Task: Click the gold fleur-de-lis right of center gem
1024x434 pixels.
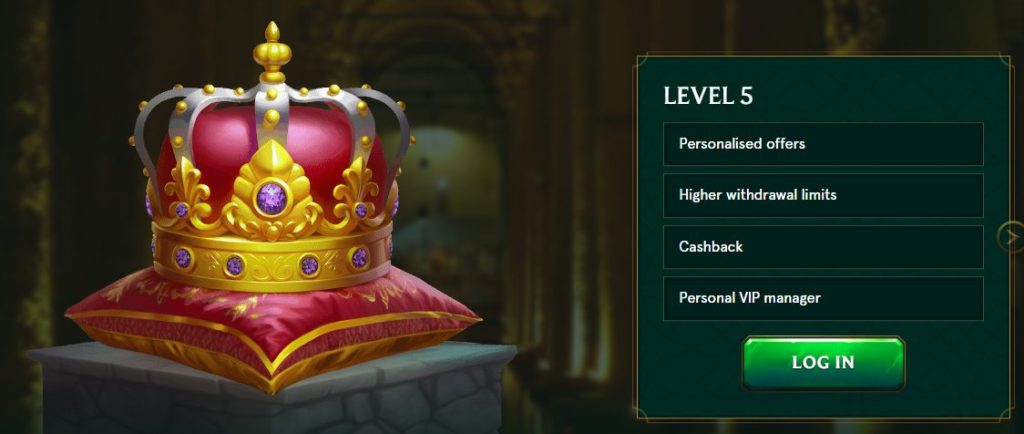Action: pos(357,193)
